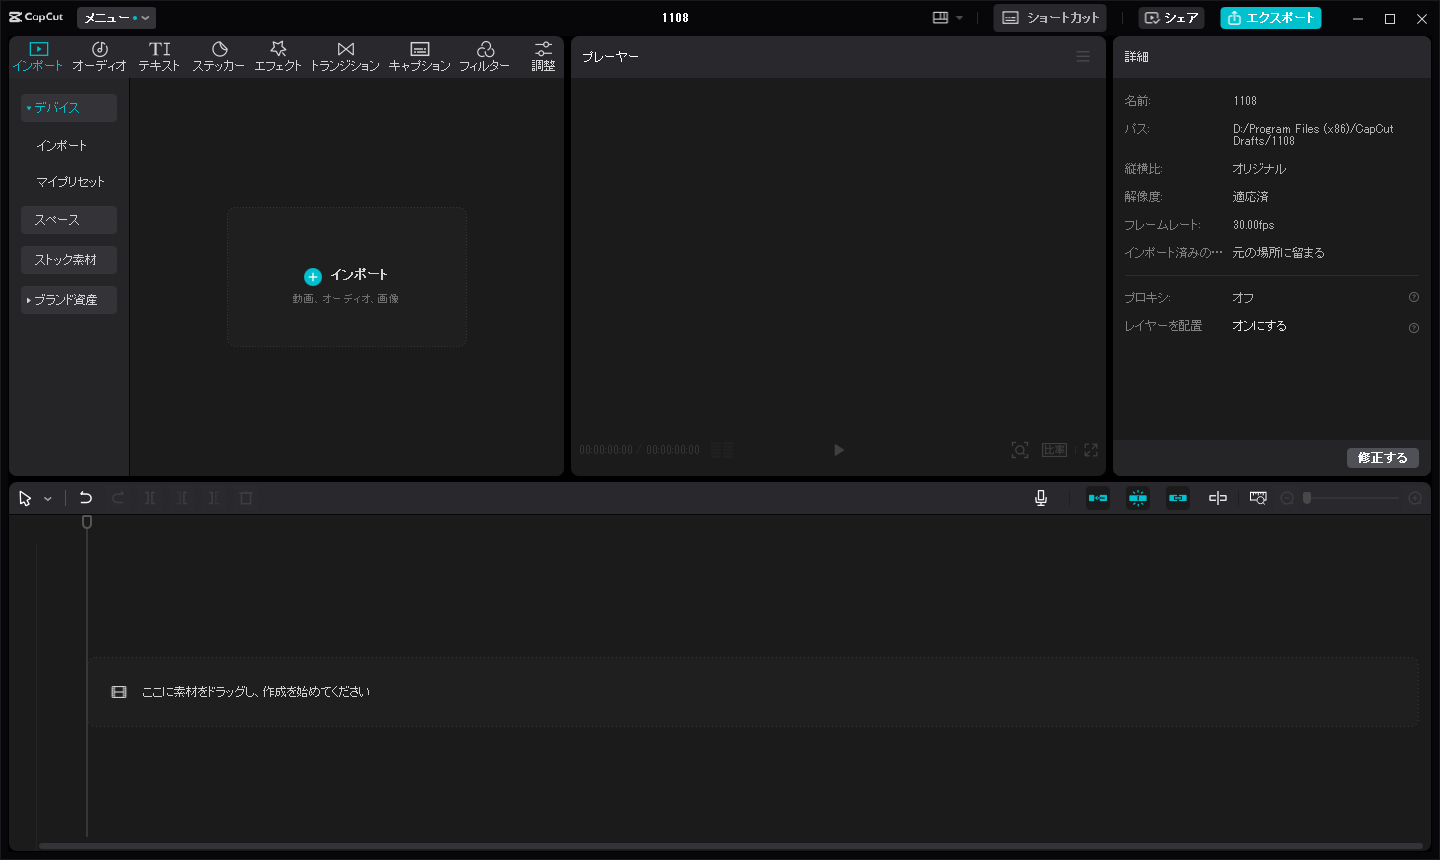Open the selection tool mode dropdown
The width and height of the screenshot is (1440, 860).
pos(48,499)
